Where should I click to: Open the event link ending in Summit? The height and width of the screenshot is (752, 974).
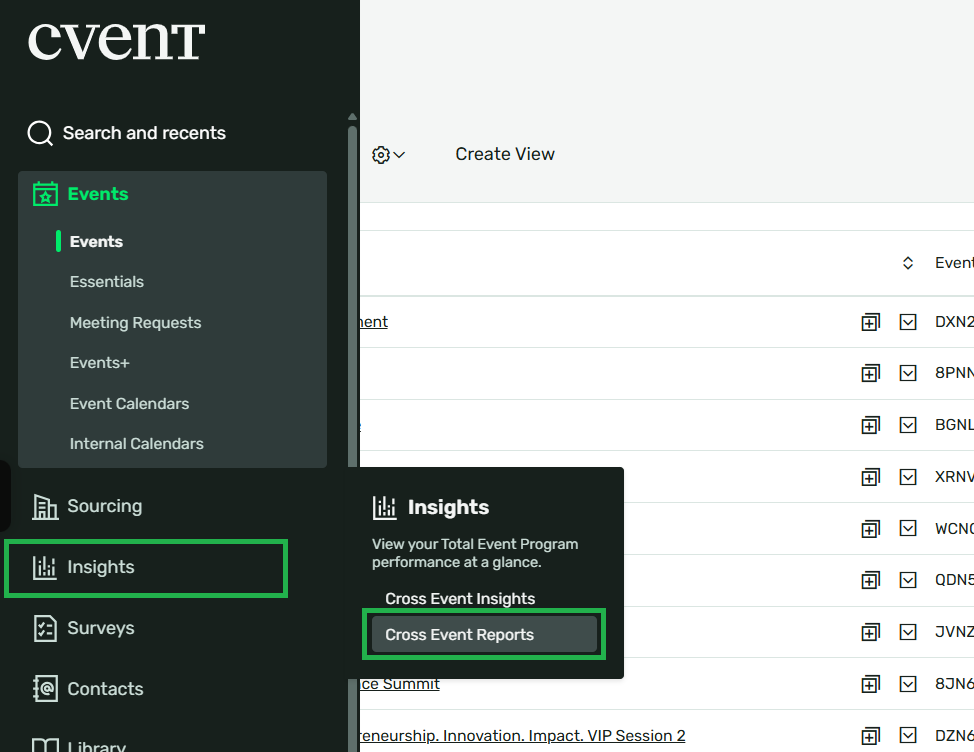[399, 684]
